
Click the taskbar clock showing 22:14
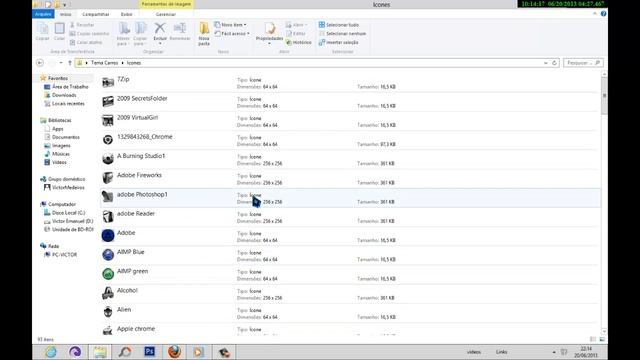point(586,352)
